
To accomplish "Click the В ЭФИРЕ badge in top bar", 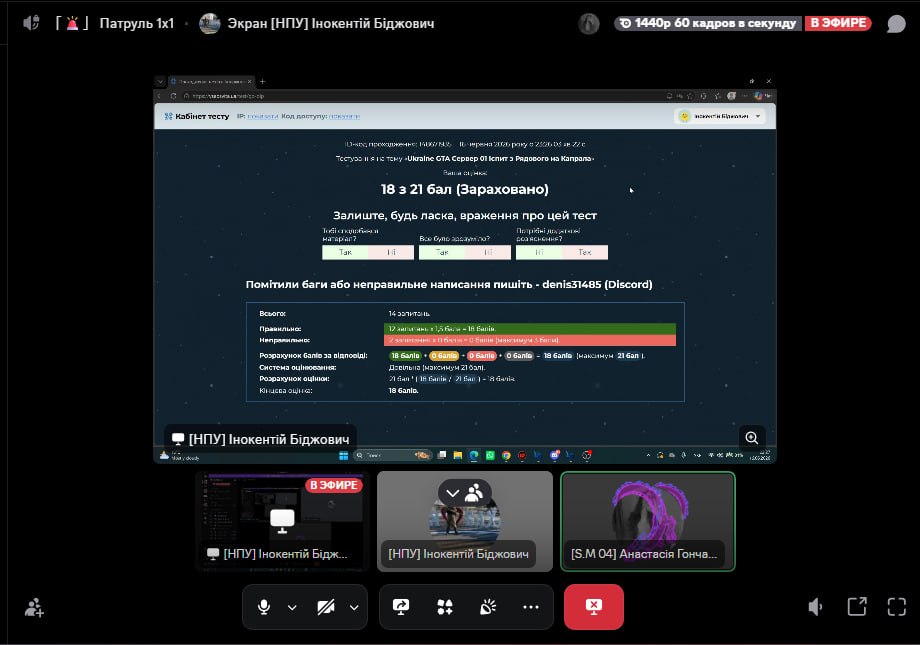I will 838,23.
